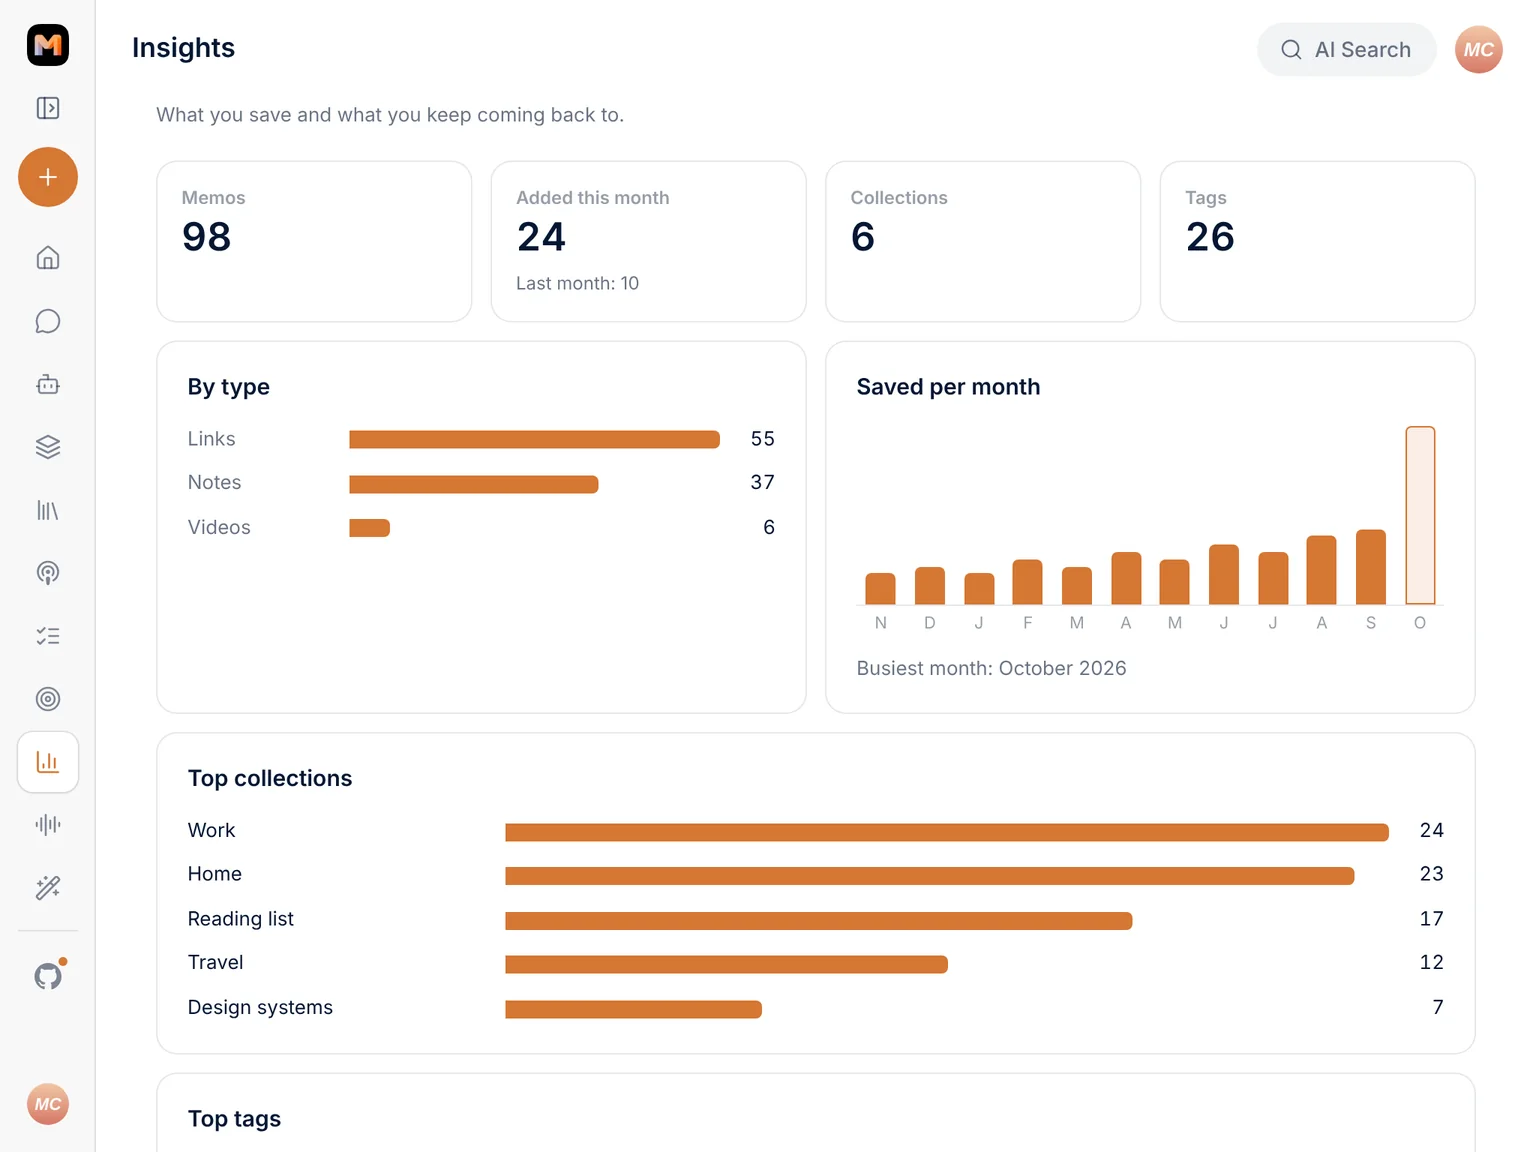The width and height of the screenshot is (1536, 1152).
Task: Click the Tags 26 stat card
Action: [1318, 242]
